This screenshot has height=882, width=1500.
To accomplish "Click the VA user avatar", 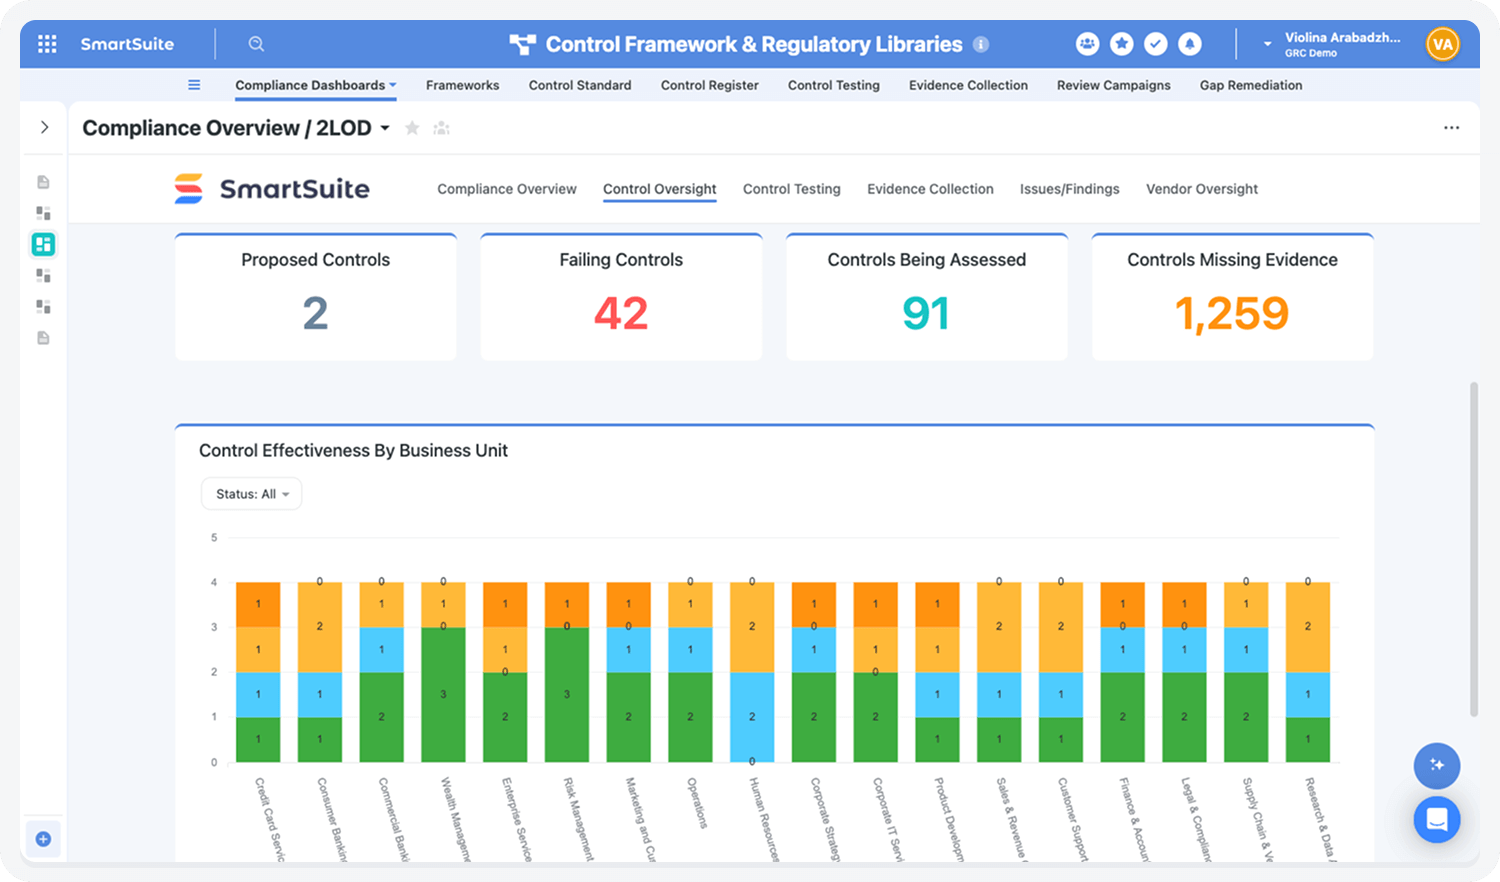I will tap(1442, 44).
